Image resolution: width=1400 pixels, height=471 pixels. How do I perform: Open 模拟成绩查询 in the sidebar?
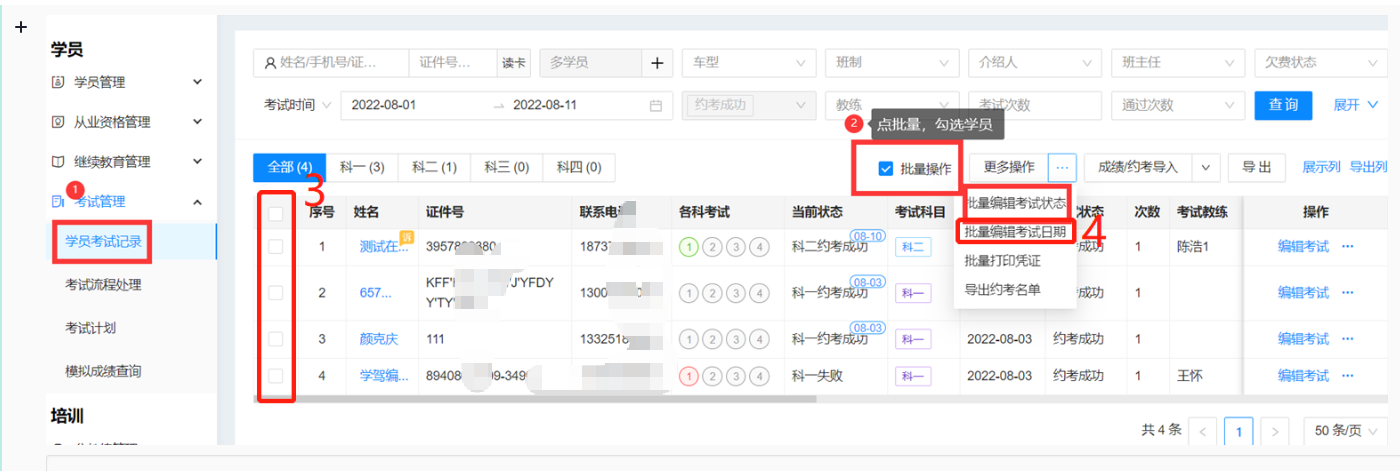[103, 371]
